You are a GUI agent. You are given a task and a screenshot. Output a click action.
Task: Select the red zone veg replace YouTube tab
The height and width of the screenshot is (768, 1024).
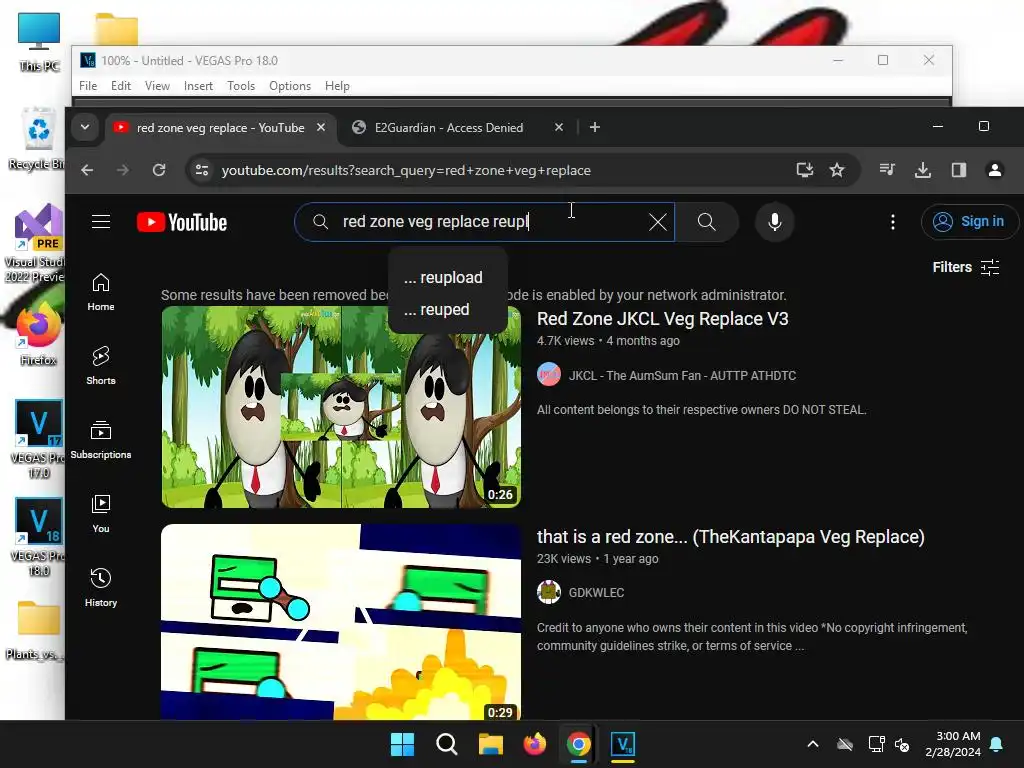click(220, 127)
